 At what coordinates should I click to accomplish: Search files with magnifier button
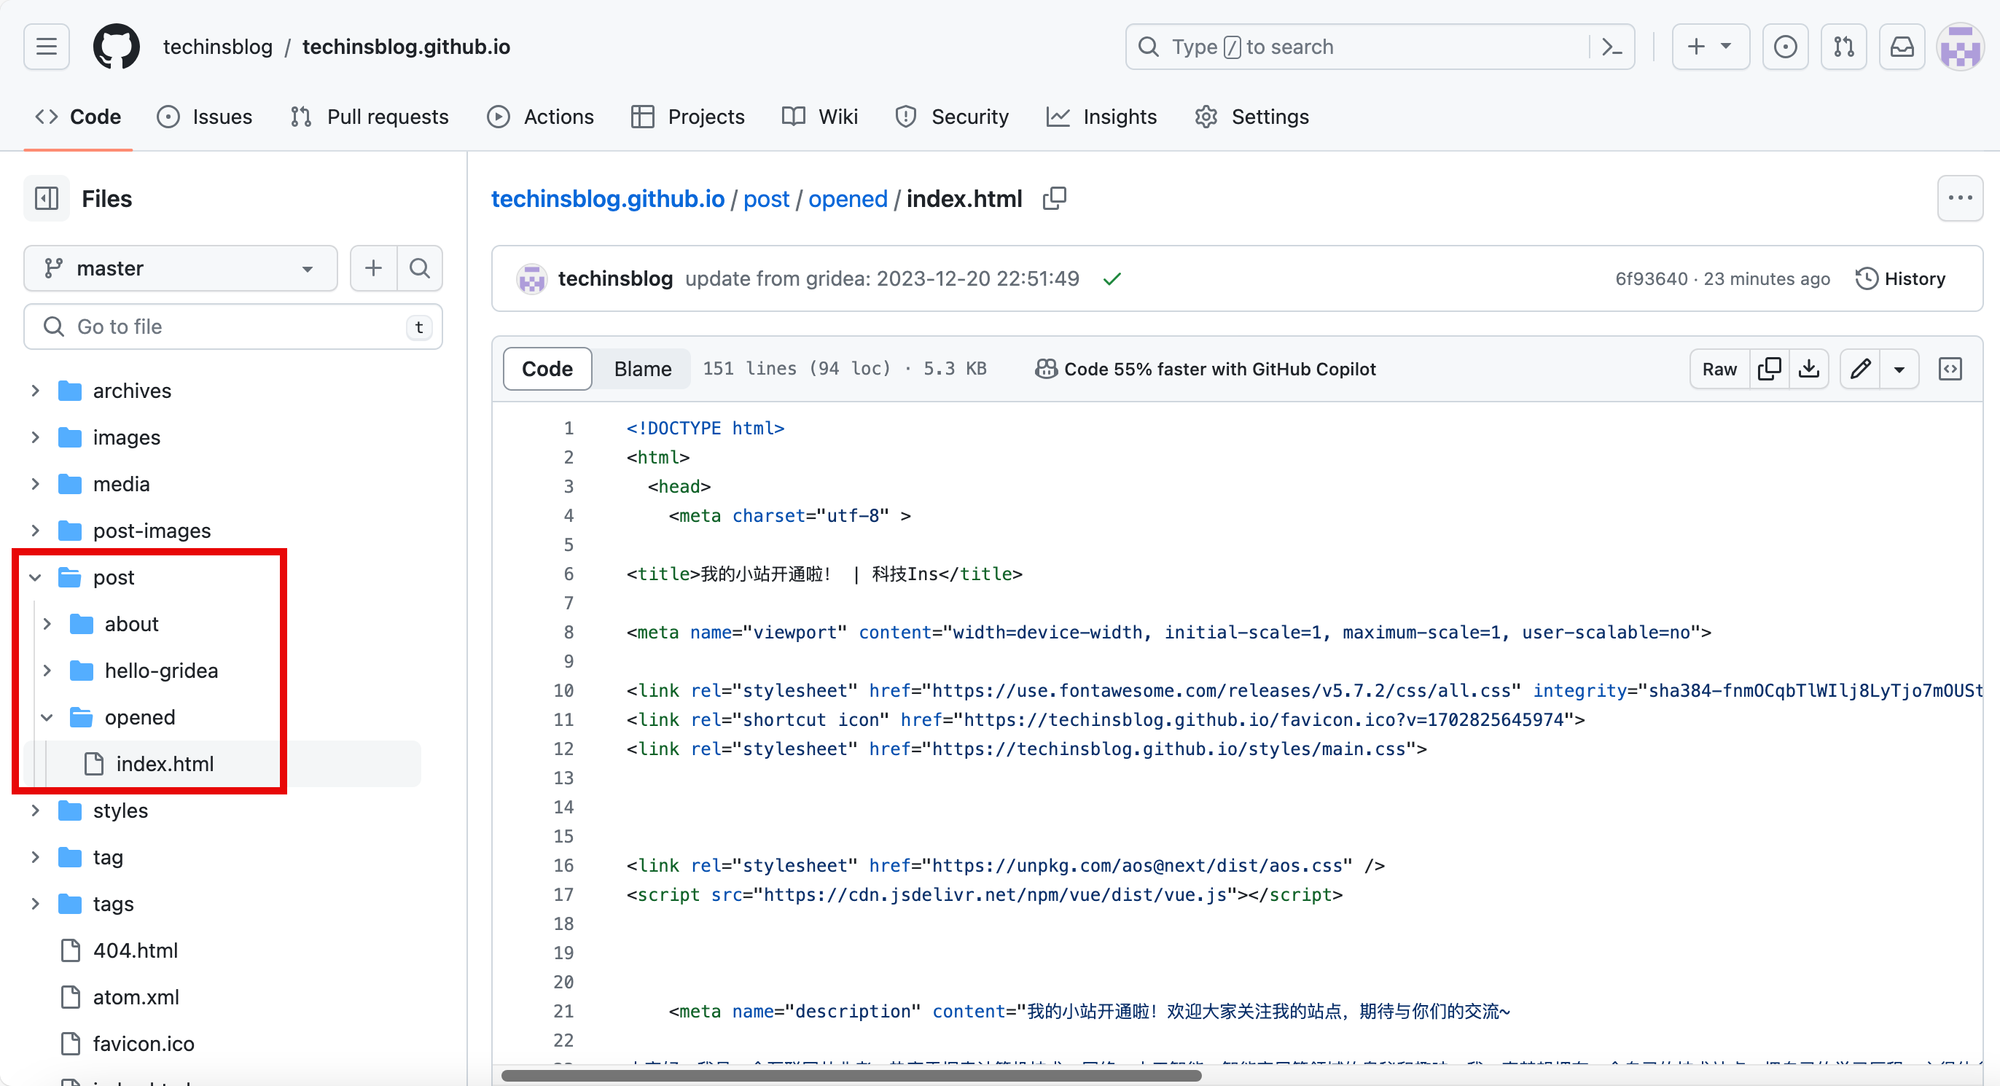click(420, 268)
